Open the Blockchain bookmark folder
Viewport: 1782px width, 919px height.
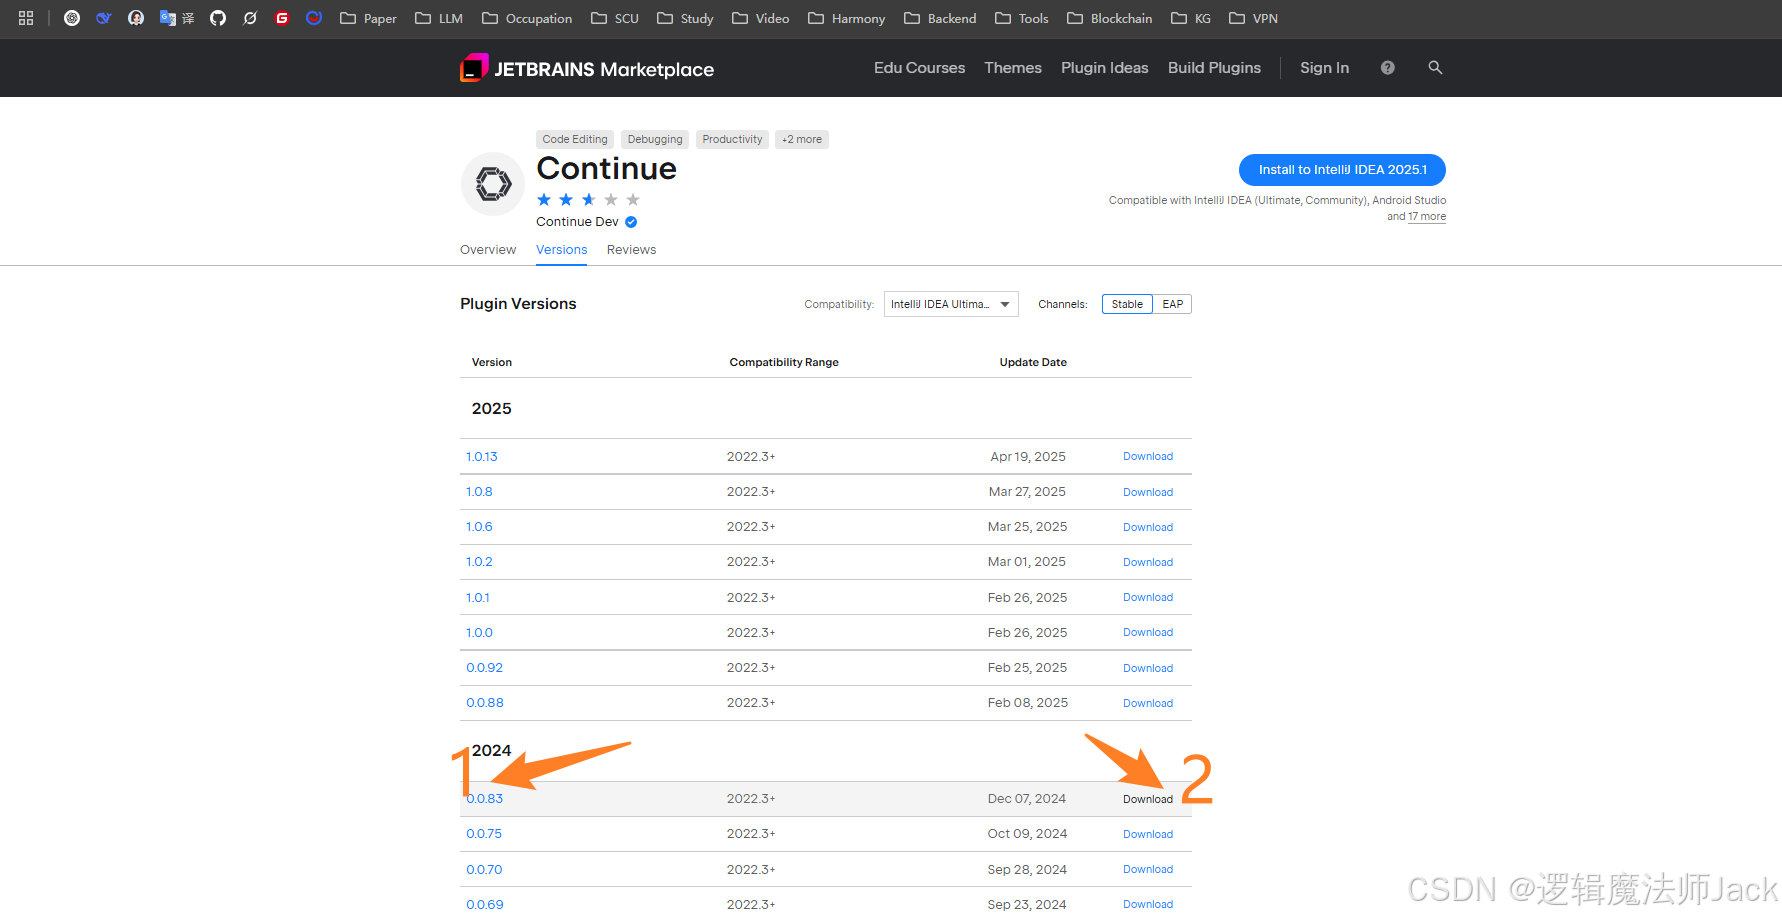[1110, 18]
